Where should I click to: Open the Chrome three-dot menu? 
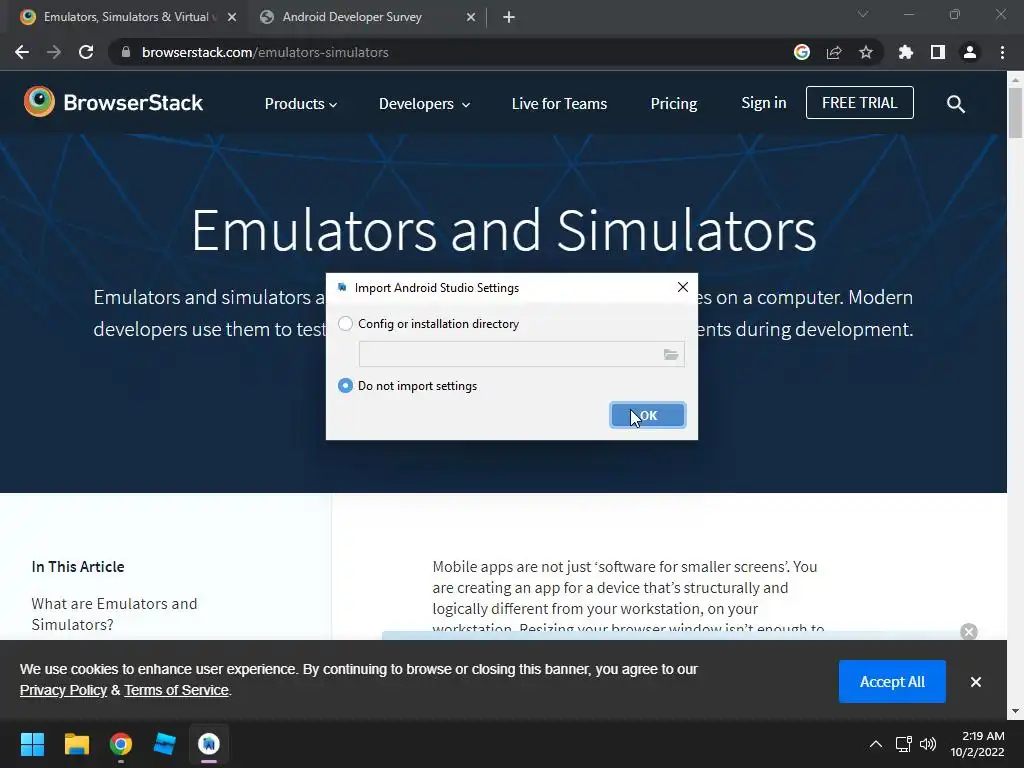(x=1002, y=52)
